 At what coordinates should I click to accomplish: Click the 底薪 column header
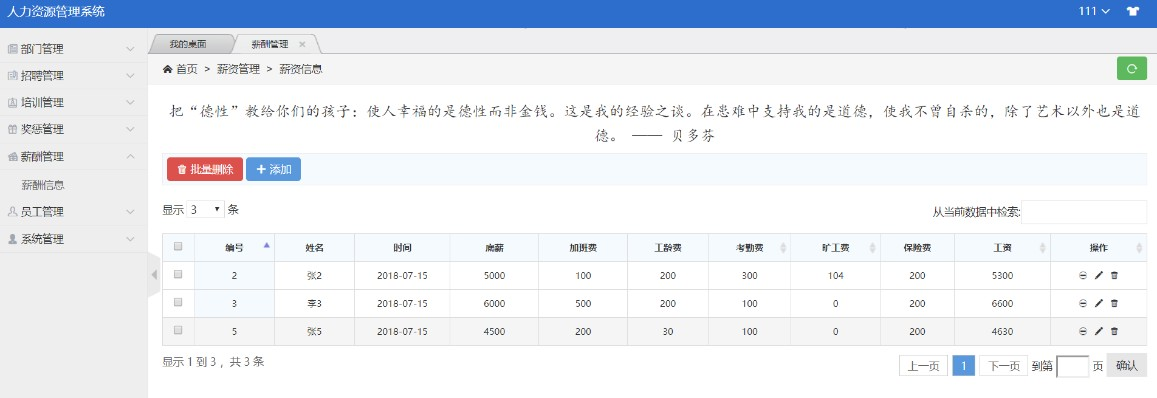tap(494, 247)
